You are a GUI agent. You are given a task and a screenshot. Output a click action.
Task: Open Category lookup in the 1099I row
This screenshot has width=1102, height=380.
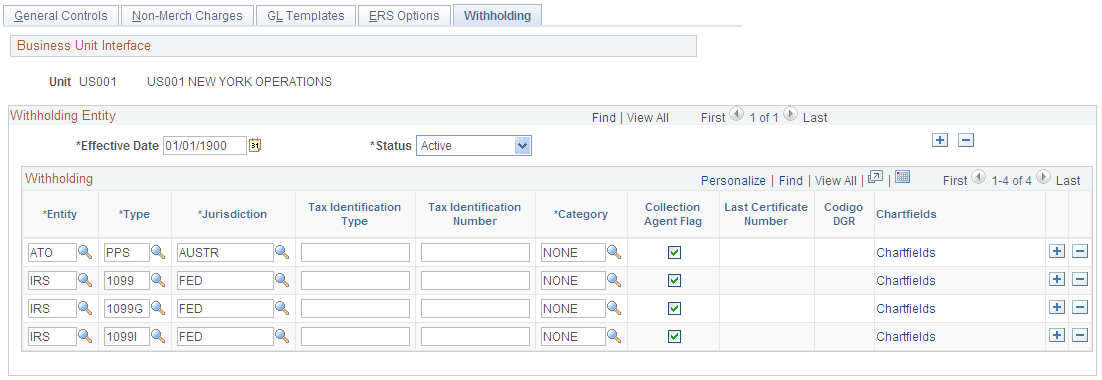click(614, 336)
